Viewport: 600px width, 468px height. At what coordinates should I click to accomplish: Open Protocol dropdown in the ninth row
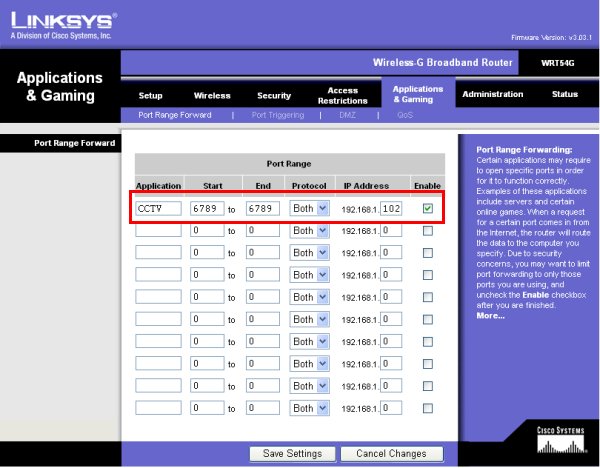309,386
